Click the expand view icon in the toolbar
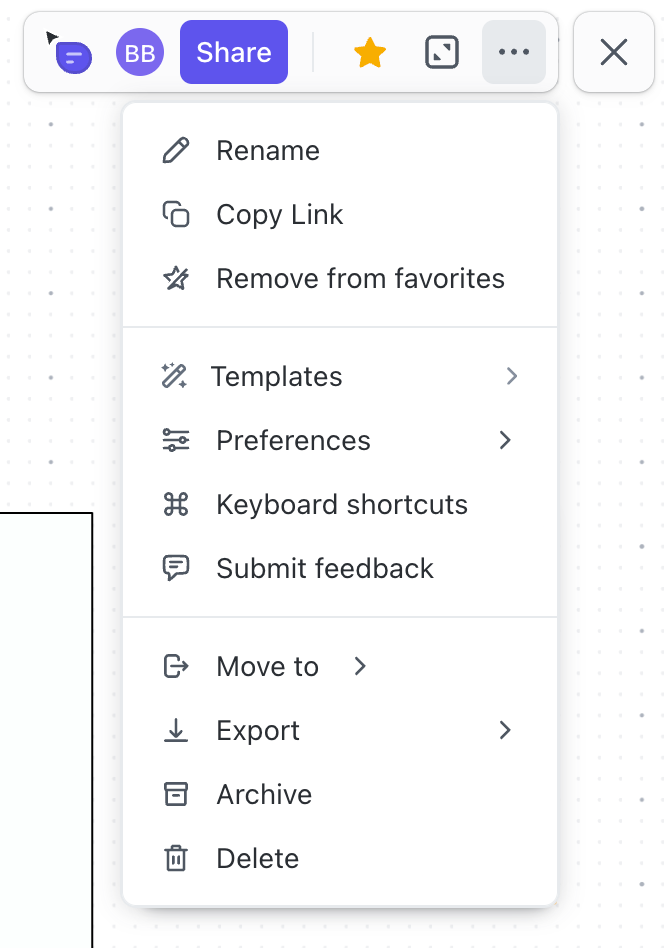Viewport: 664px width, 948px height. 441,51
